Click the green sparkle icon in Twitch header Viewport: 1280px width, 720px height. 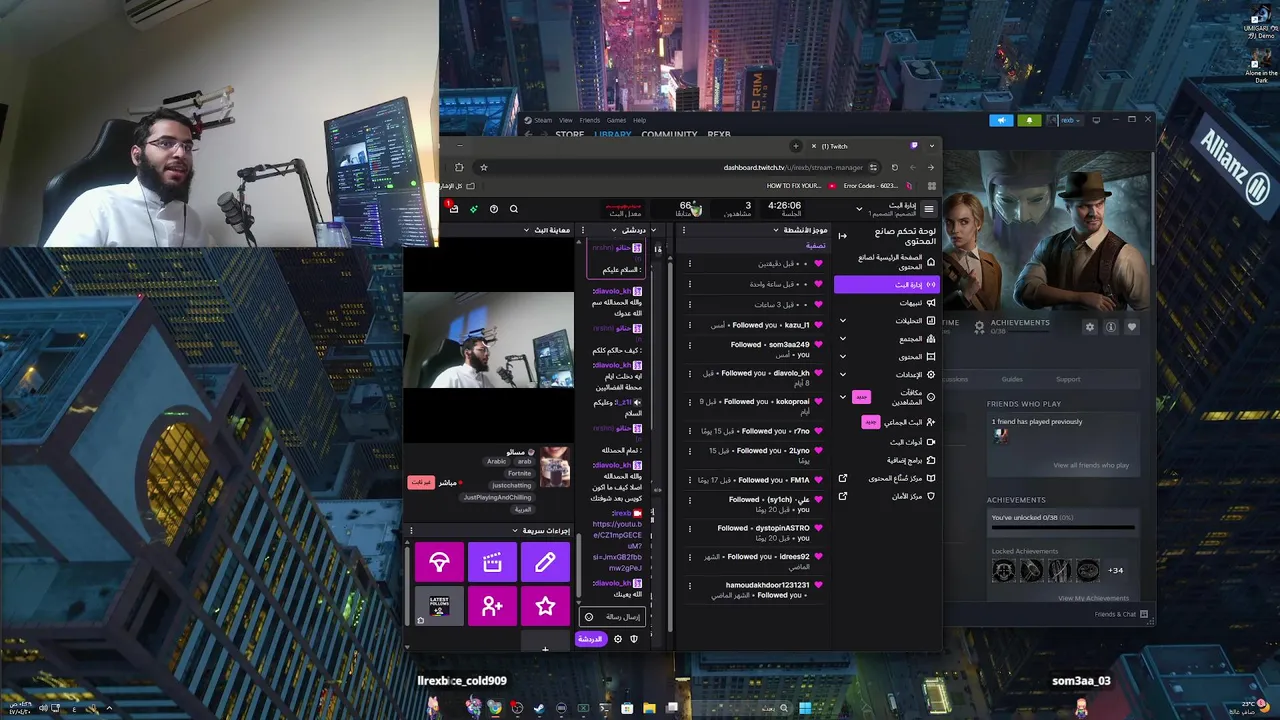[x=473, y=209]
